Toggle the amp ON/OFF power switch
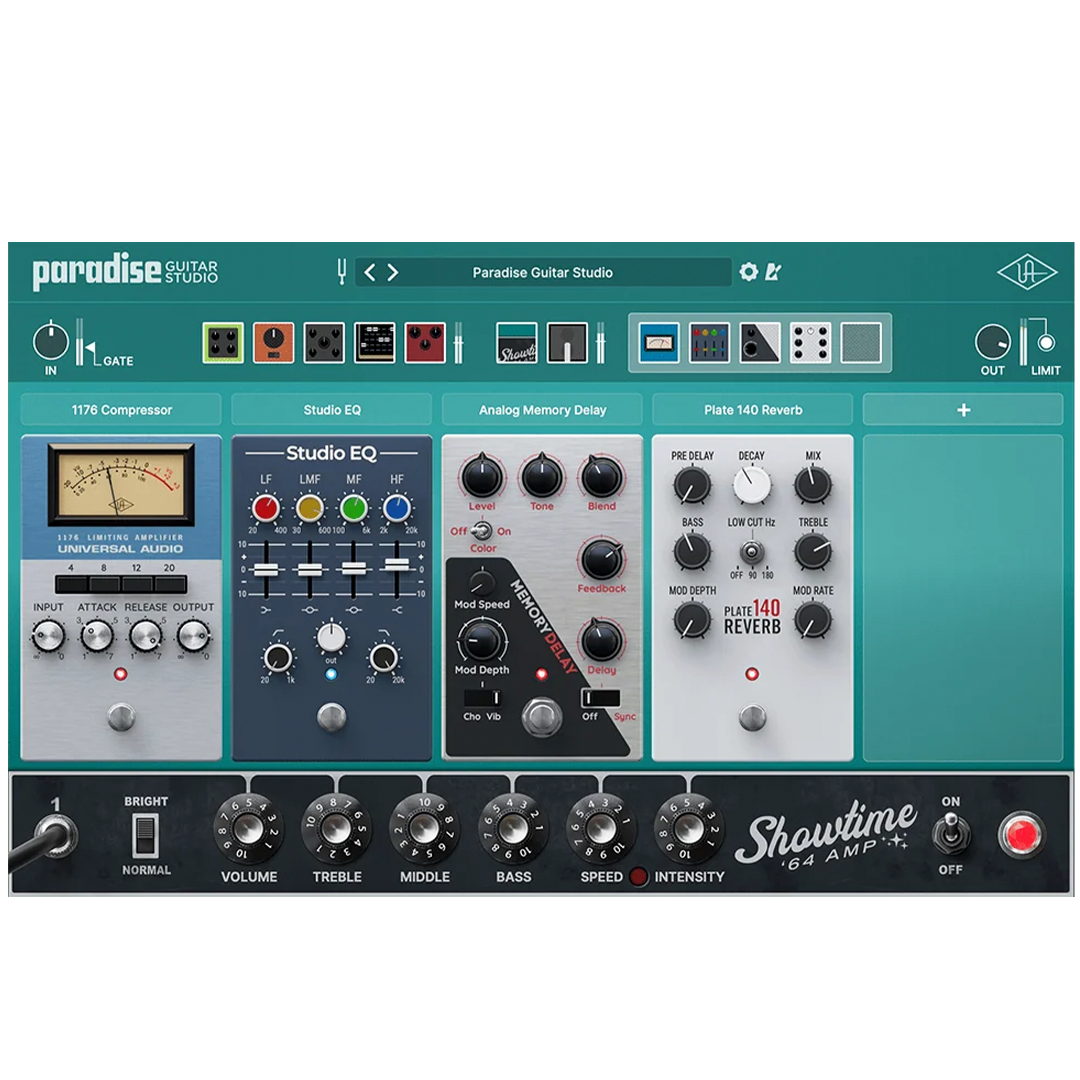The width and height of the screenshot is (1080, 1080). (x=951, y=833)
